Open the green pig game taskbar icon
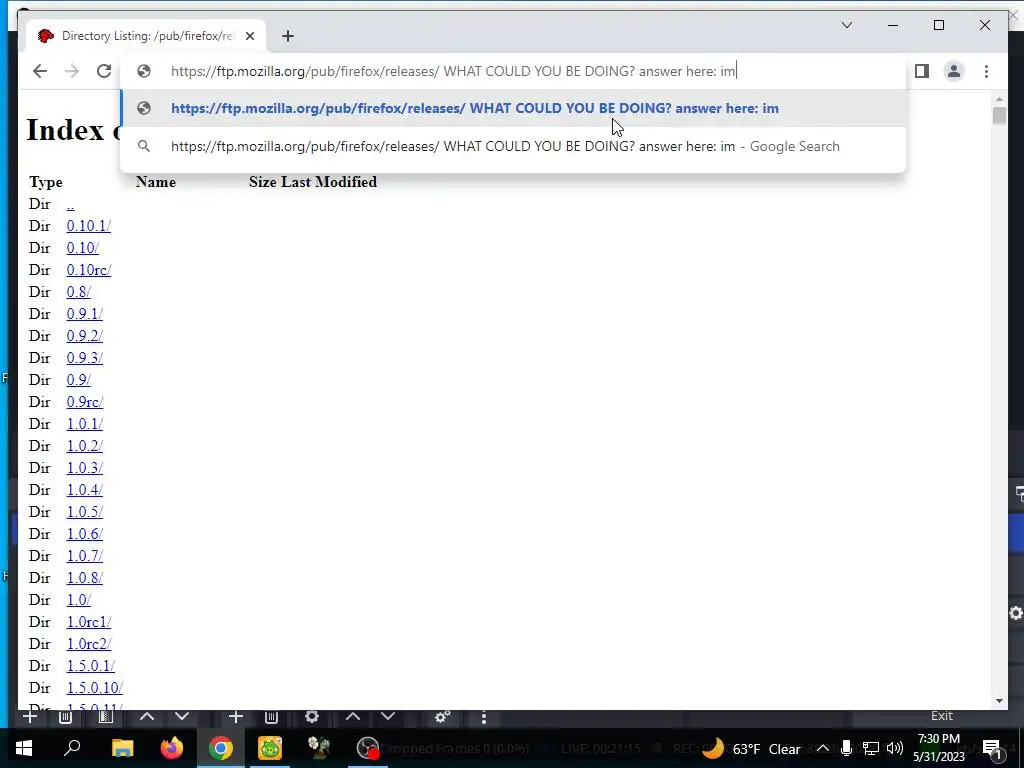The height and width of the screenshot is (768, 1024). click(x=270, y=748)
